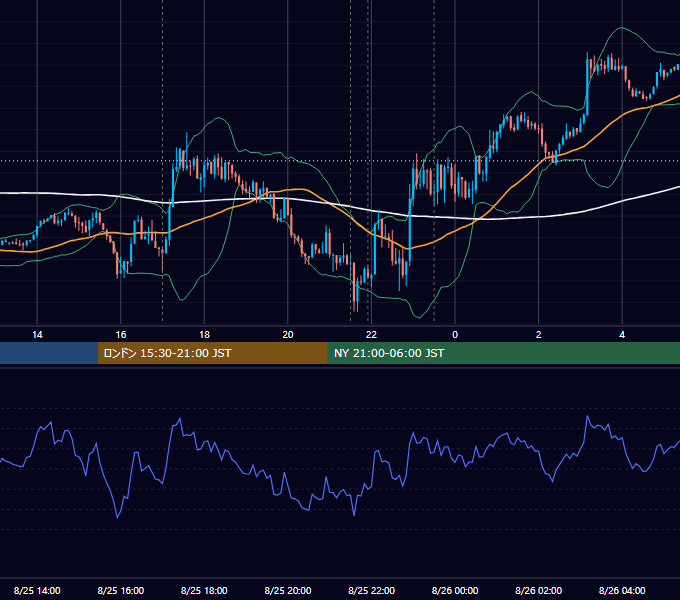Screen dimensions: 680x600
Task: Click the 8/26 00:00 oscillator time label
Action: pos(455,590)
